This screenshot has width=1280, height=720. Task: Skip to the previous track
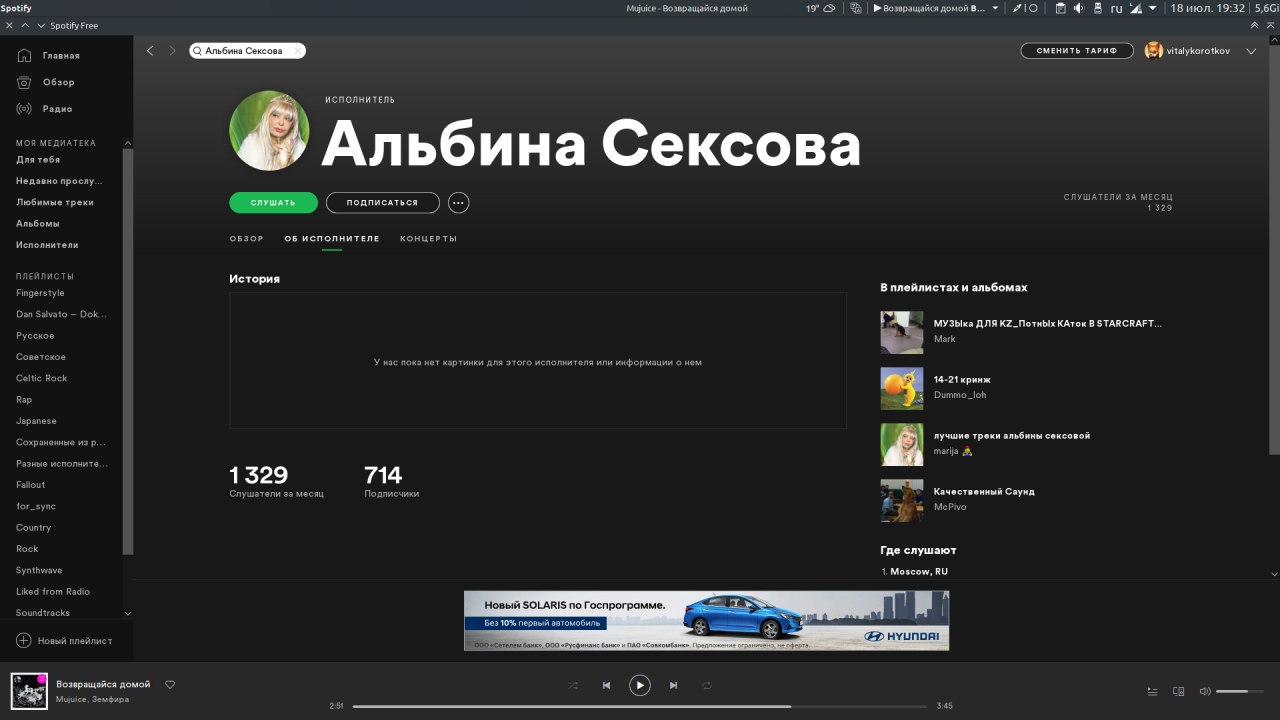pyautogui.click(x=606, y=685)
